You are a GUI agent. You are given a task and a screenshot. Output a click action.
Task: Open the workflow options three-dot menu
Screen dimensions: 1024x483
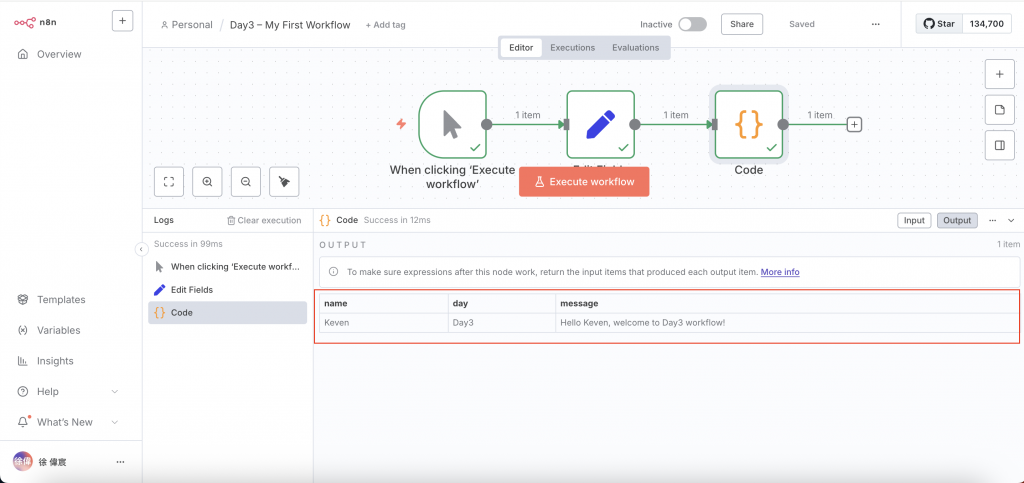(876, 24)
